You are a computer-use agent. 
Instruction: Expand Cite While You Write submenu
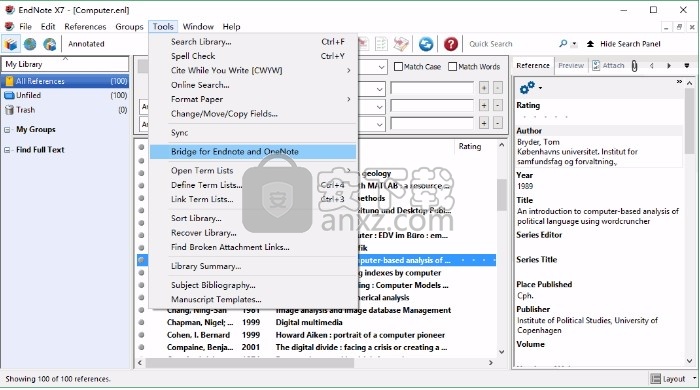349,71
